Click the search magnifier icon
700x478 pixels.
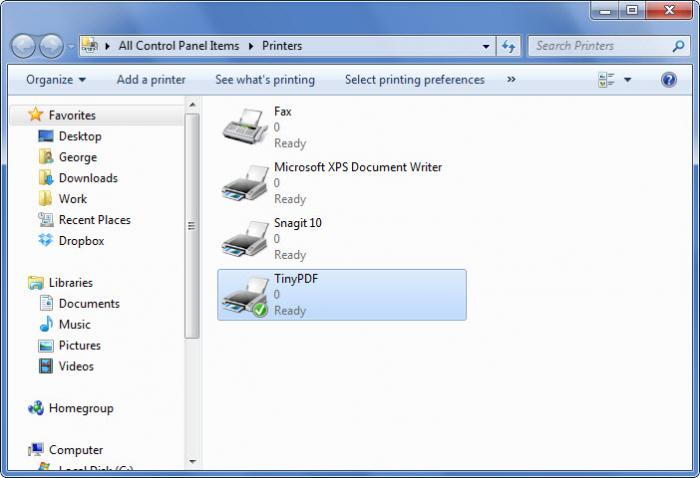679,46
